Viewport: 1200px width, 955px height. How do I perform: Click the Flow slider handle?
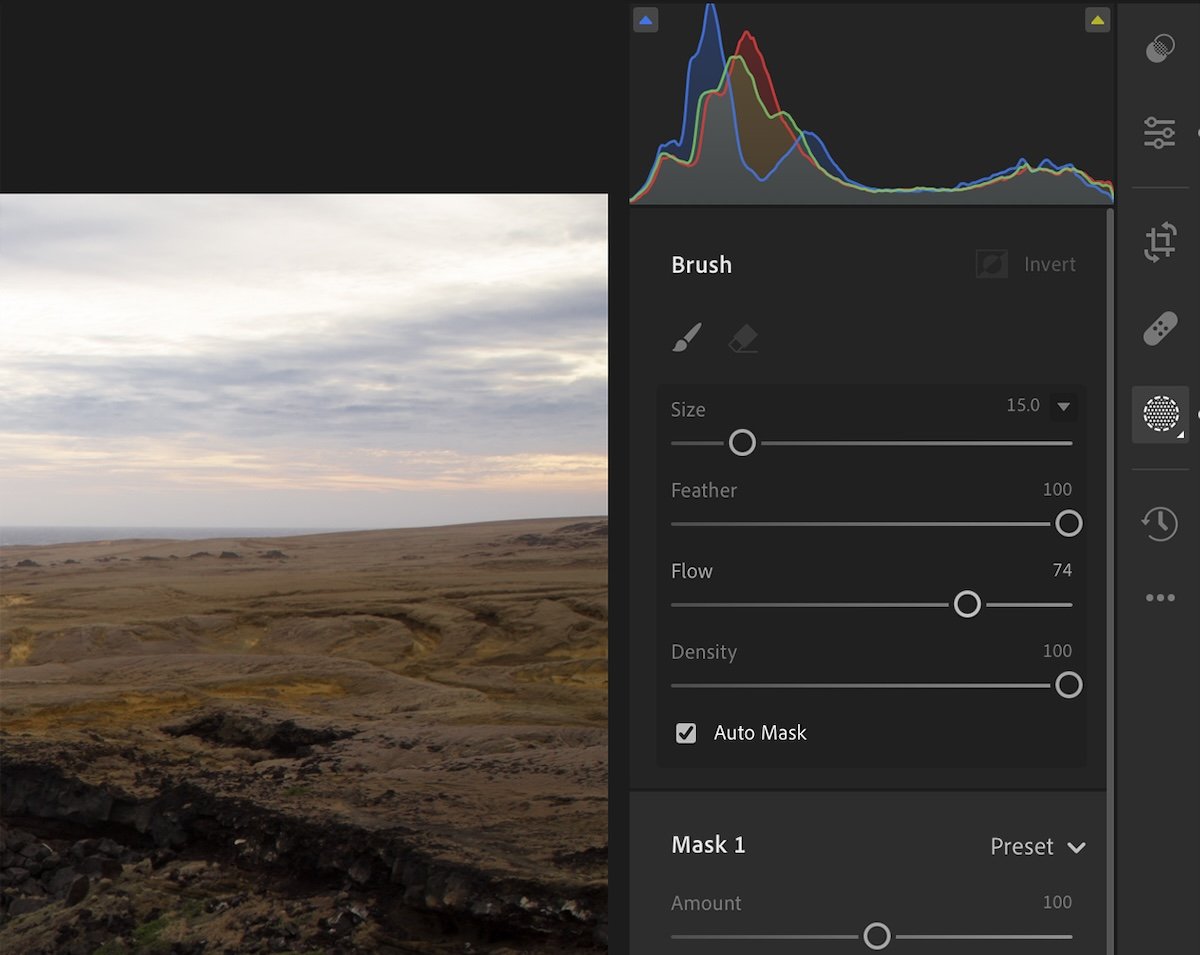click(x=967, y=604)
